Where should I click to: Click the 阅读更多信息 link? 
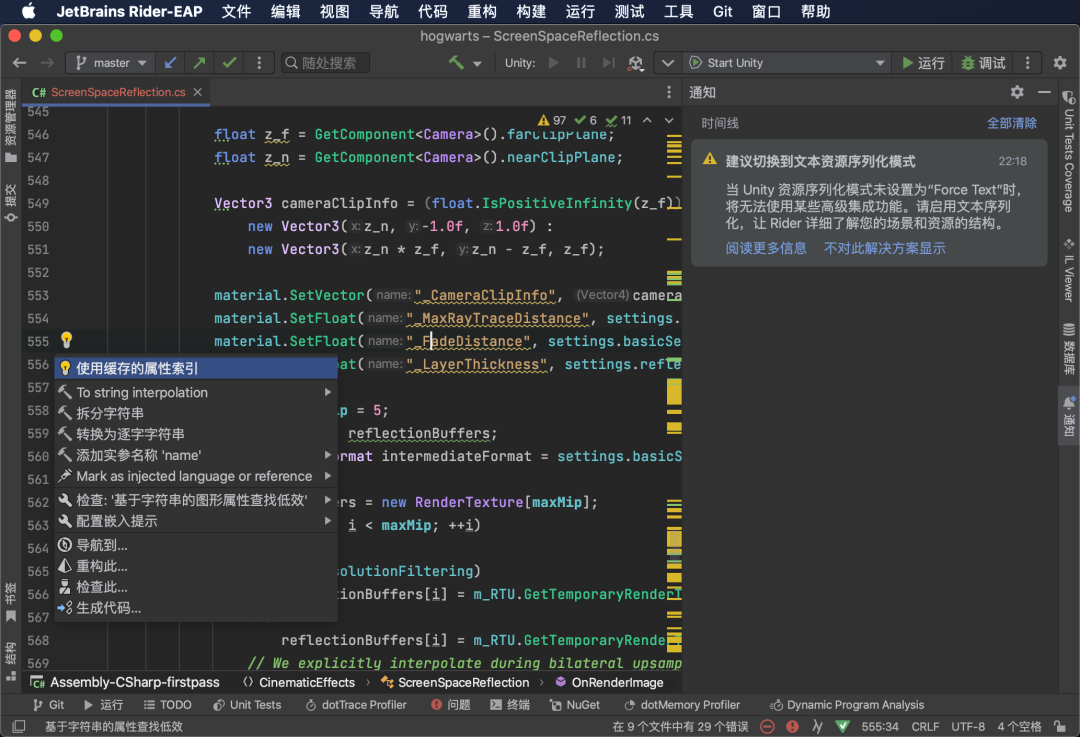(x=765, y=248)
